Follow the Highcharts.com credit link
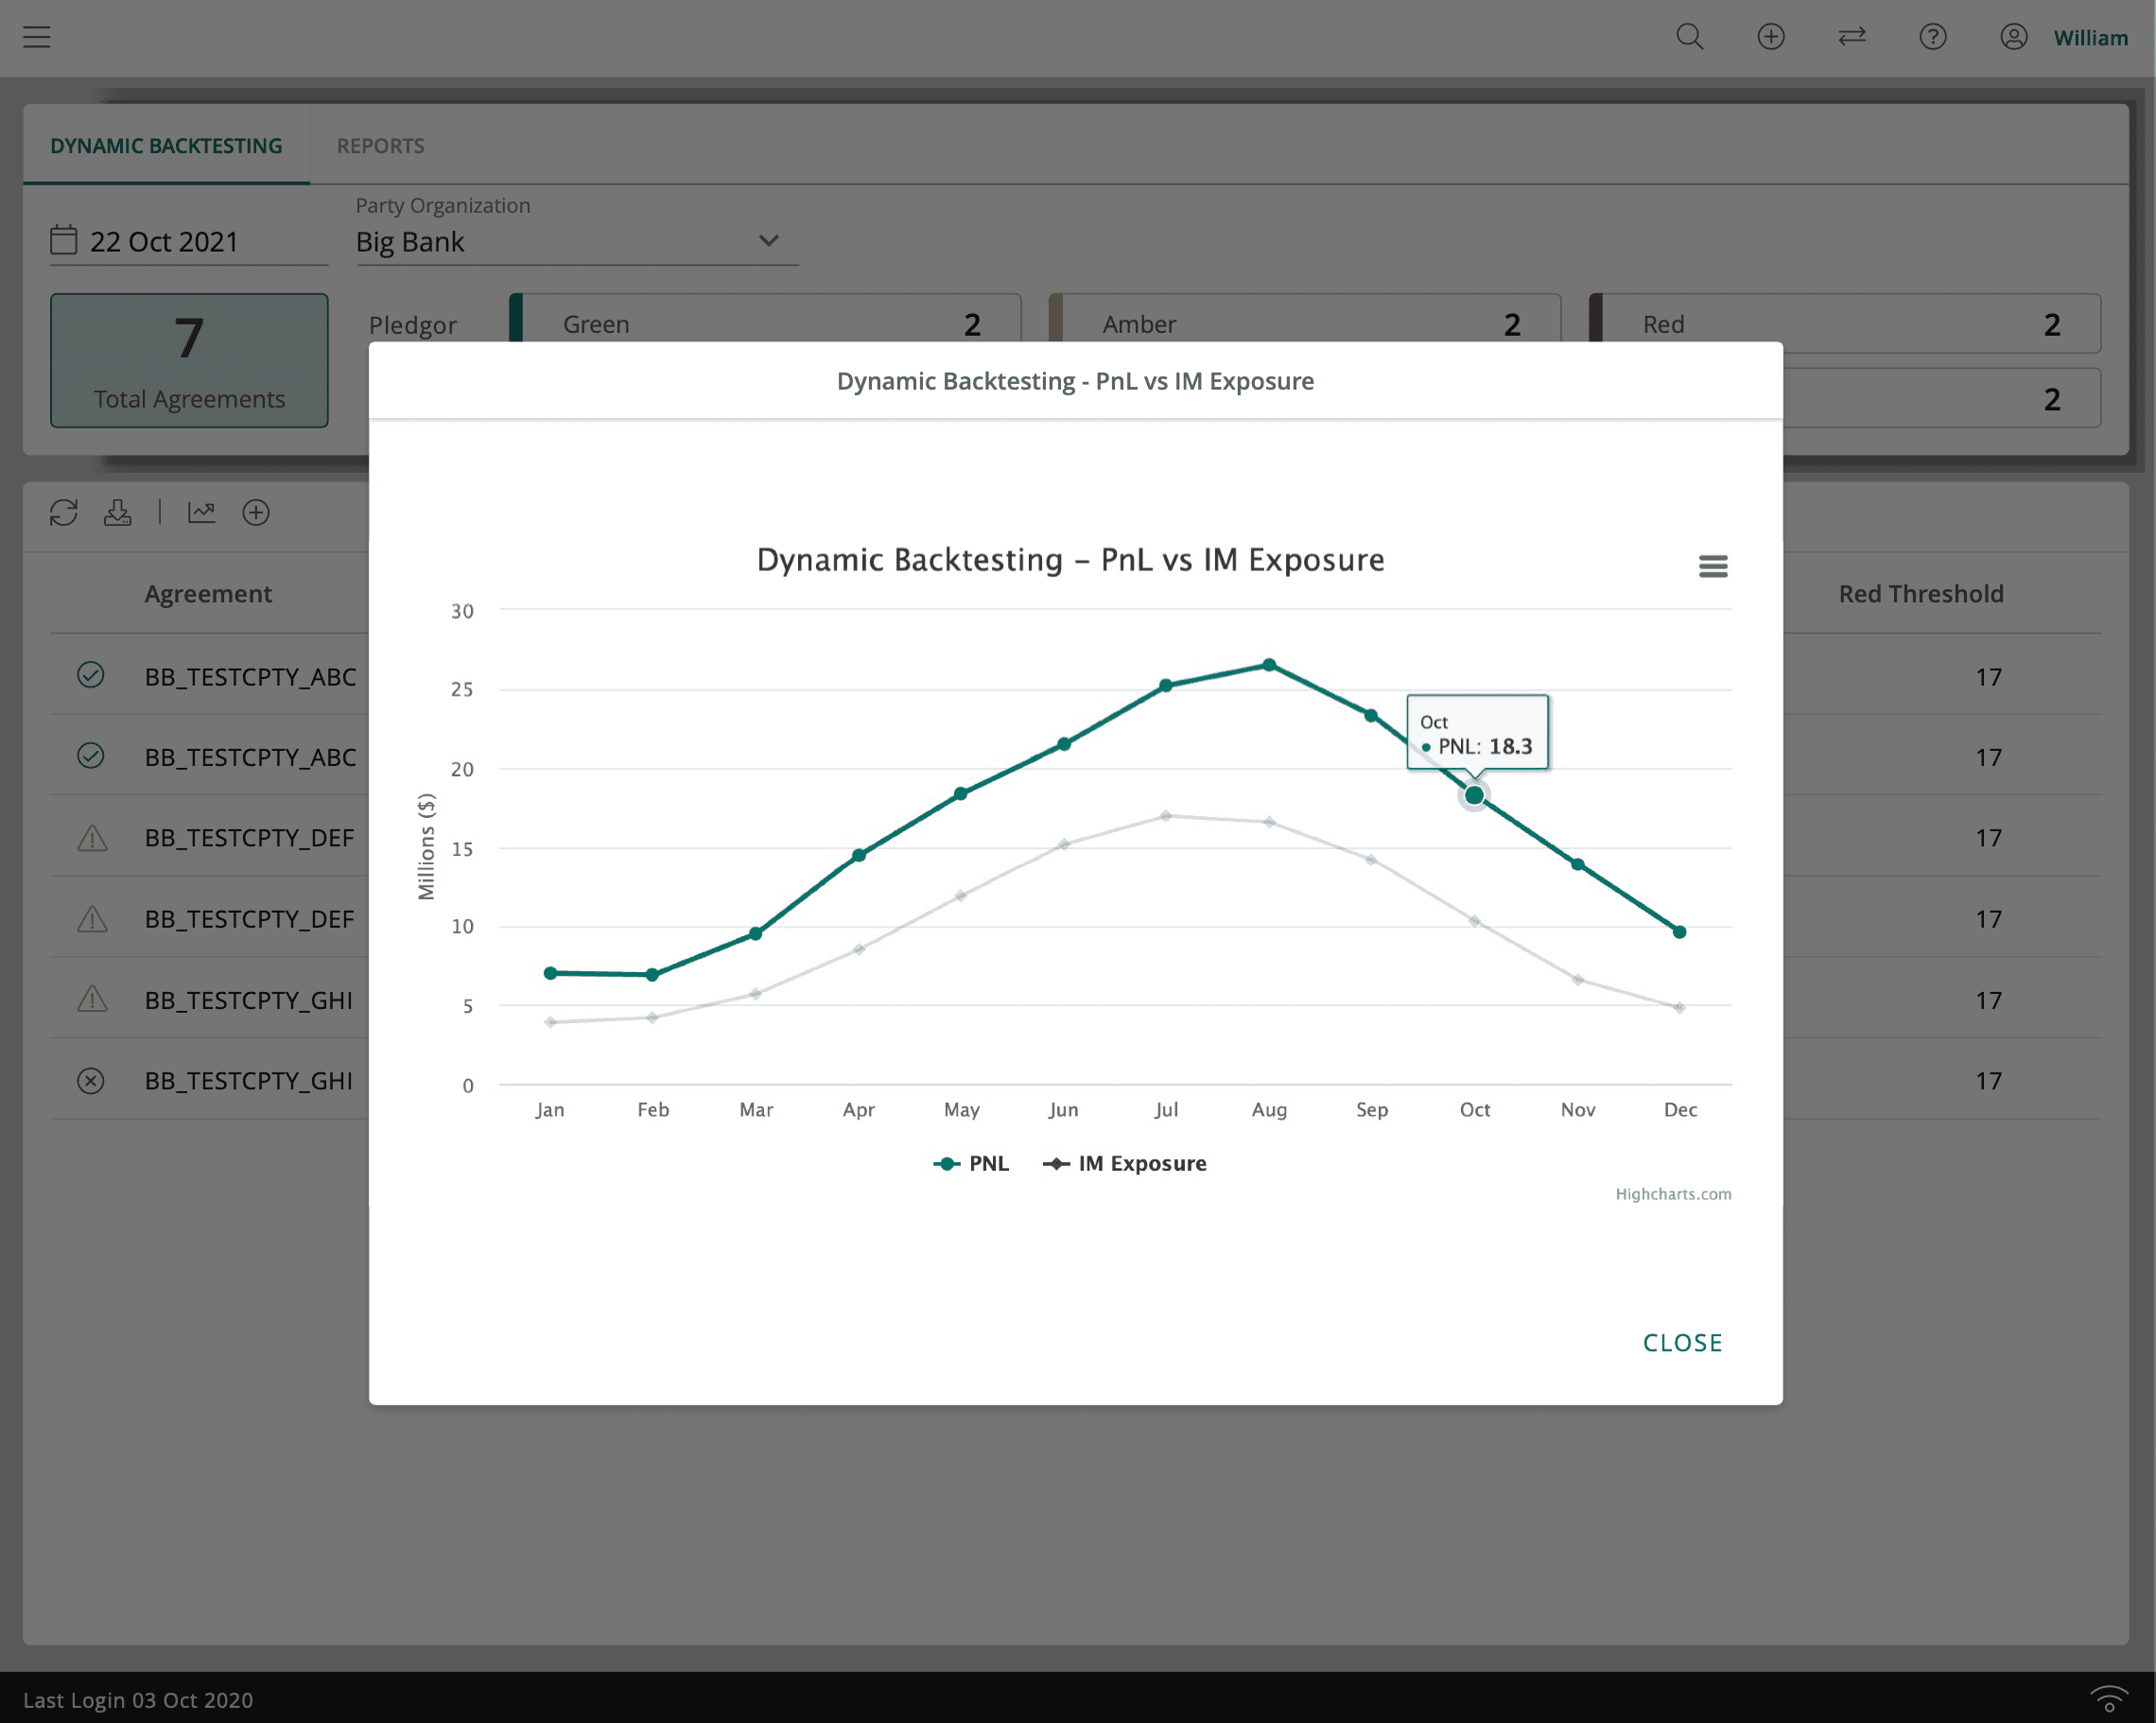 coord(1673,1194)
